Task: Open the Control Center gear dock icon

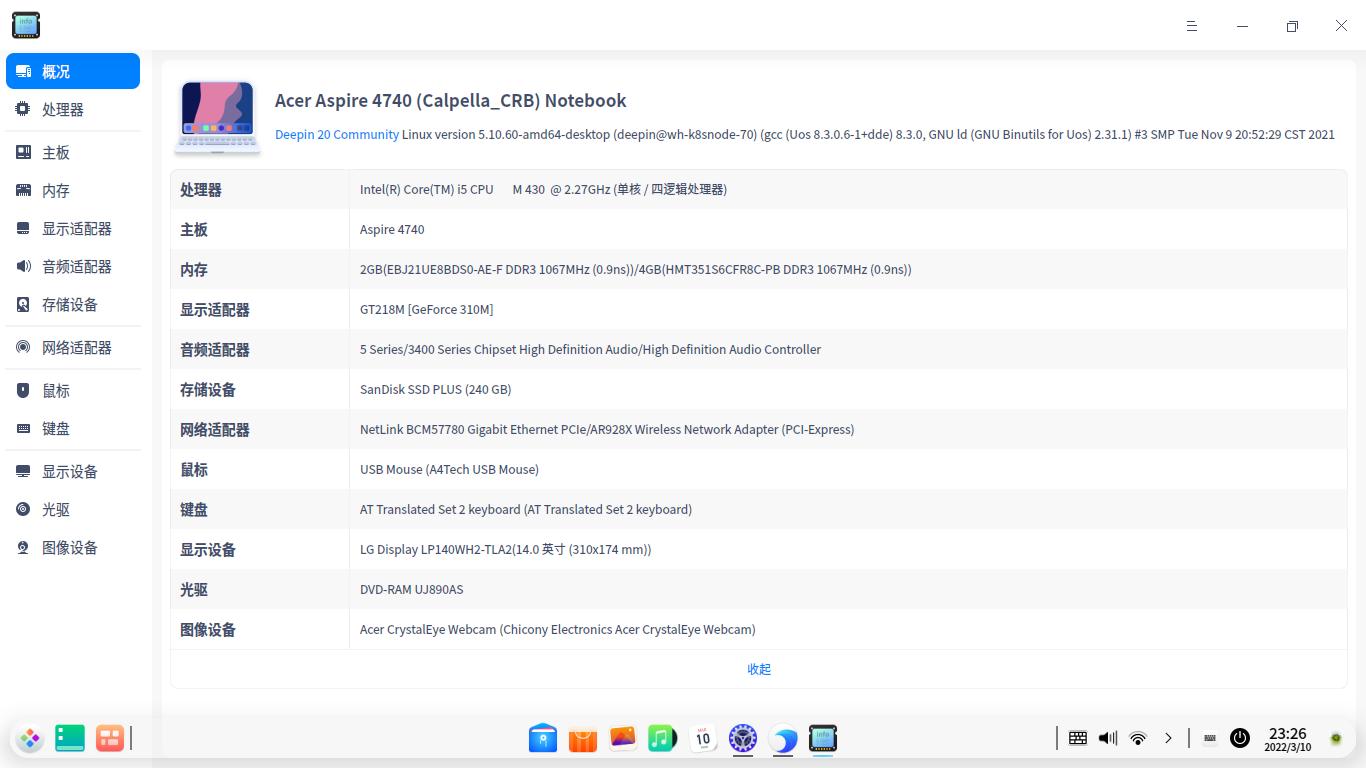Action: (x=743, y=739)
